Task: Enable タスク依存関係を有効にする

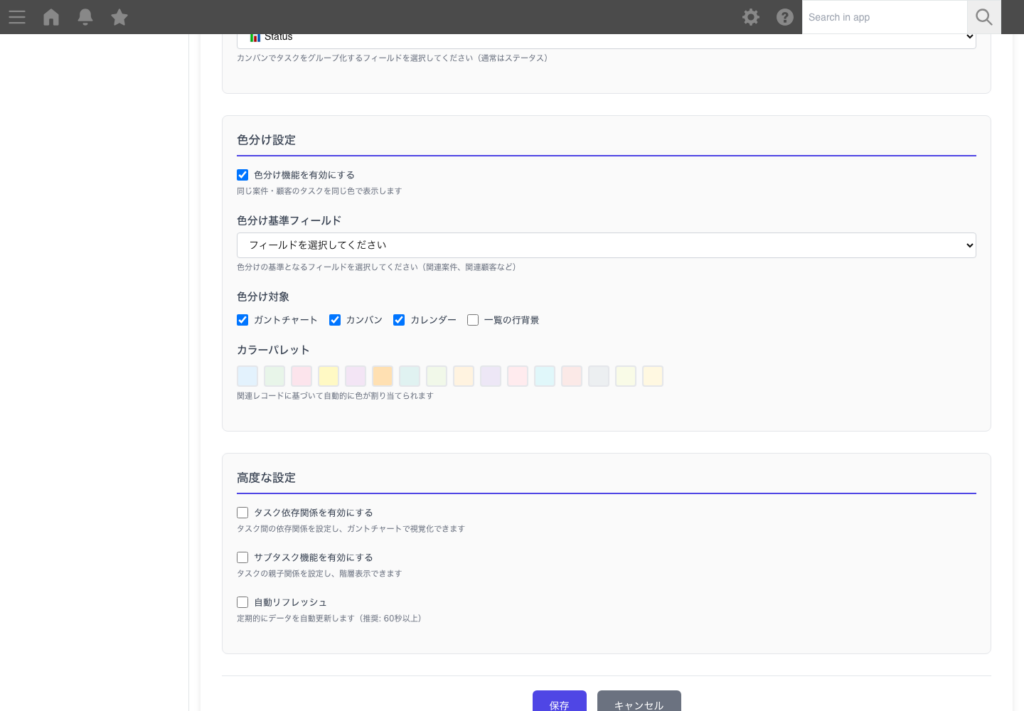Action: pyautogui.click(x=242, y=512)
